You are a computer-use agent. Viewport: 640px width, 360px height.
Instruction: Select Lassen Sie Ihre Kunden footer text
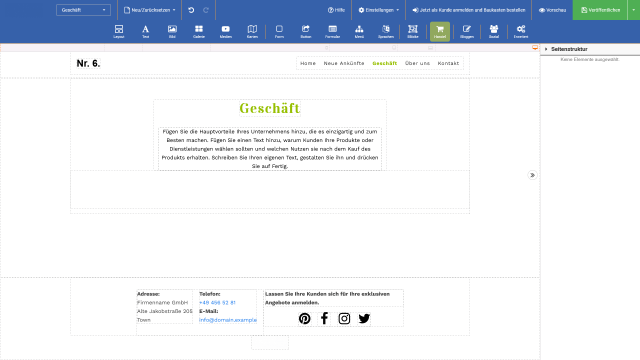327,298
